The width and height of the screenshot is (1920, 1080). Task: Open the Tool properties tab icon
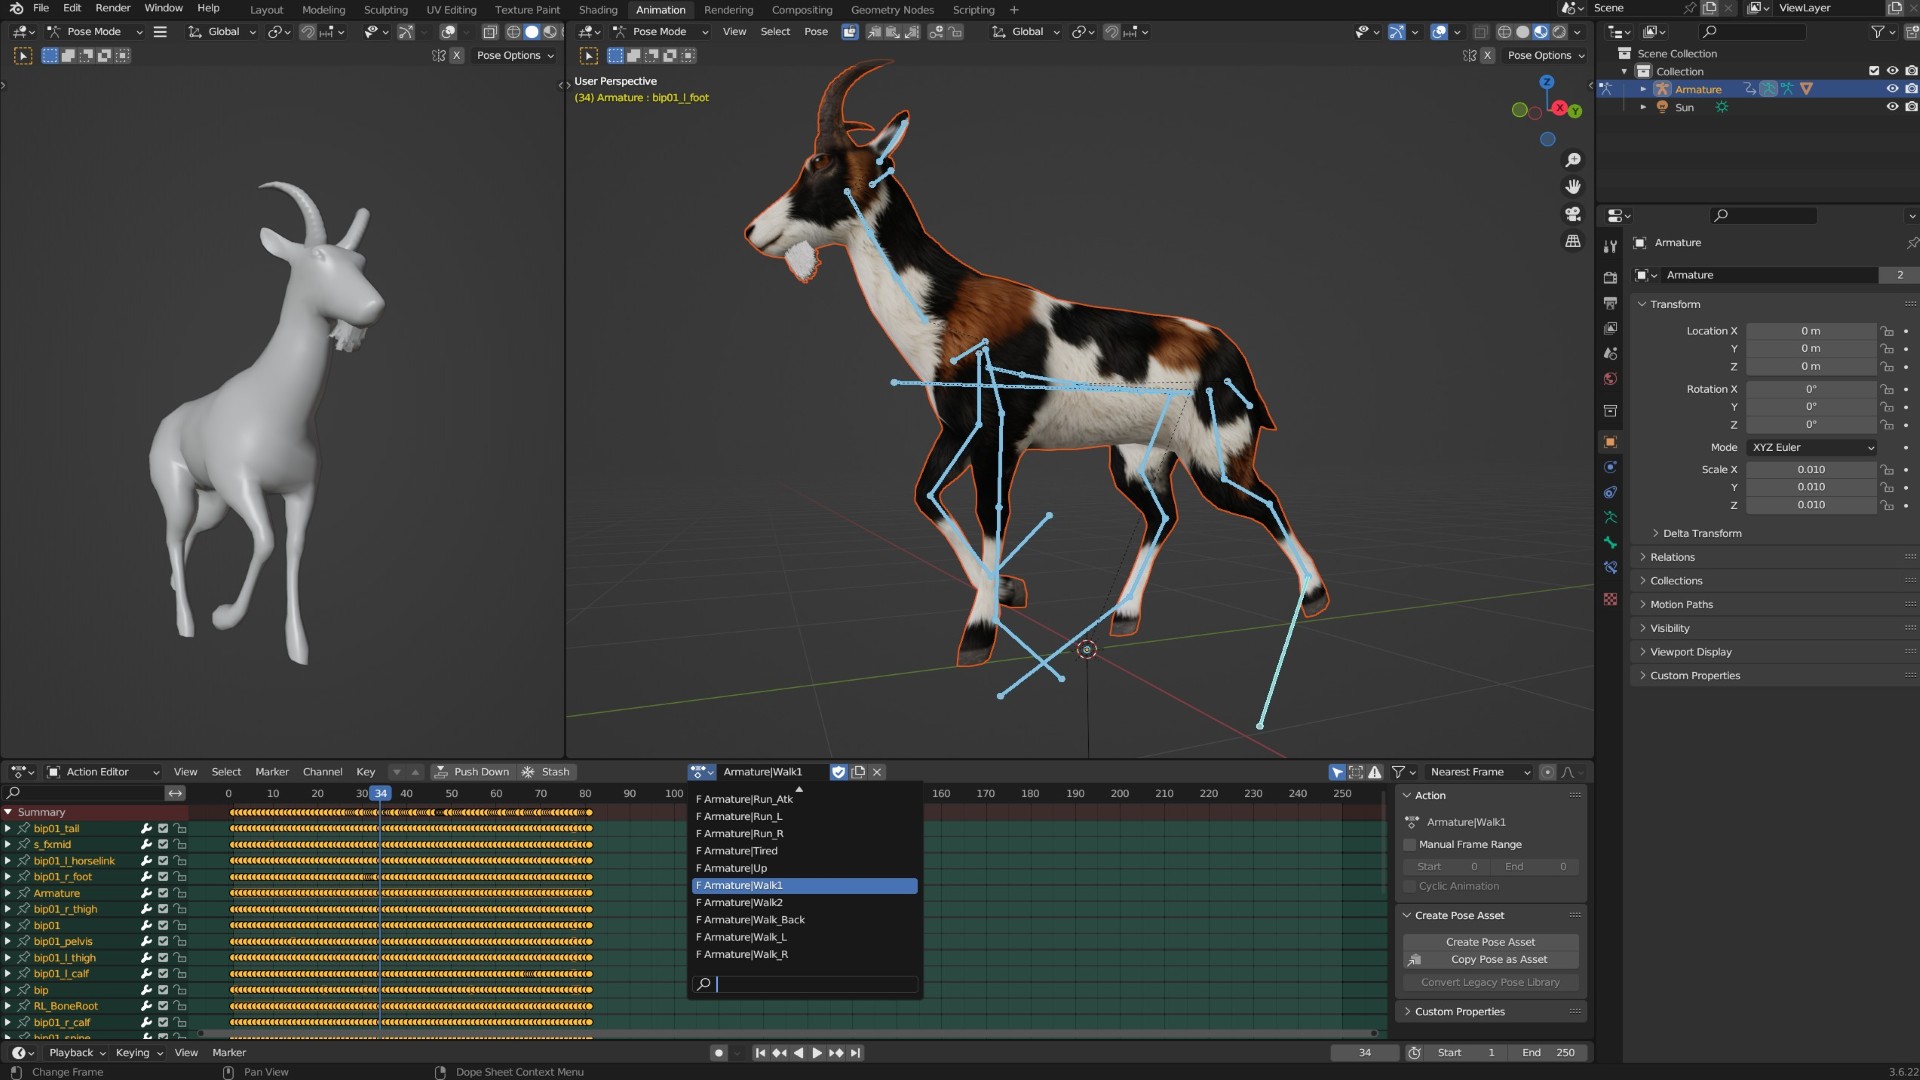pyautogui.click(x=1610, y=246)
